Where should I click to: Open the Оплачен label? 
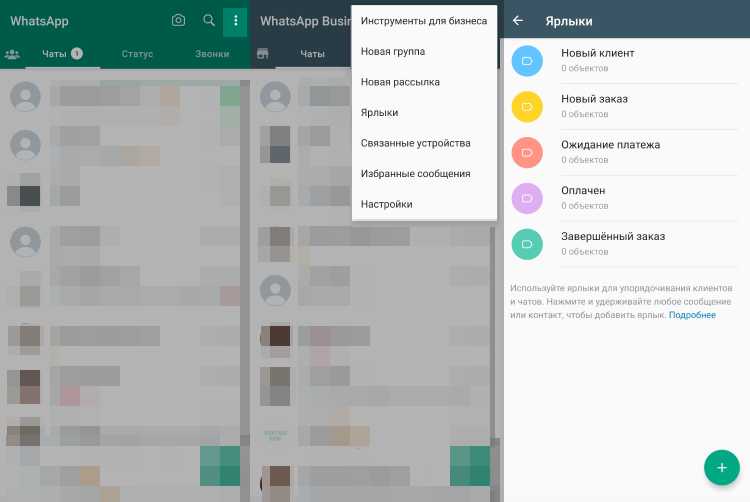[627, 198]
